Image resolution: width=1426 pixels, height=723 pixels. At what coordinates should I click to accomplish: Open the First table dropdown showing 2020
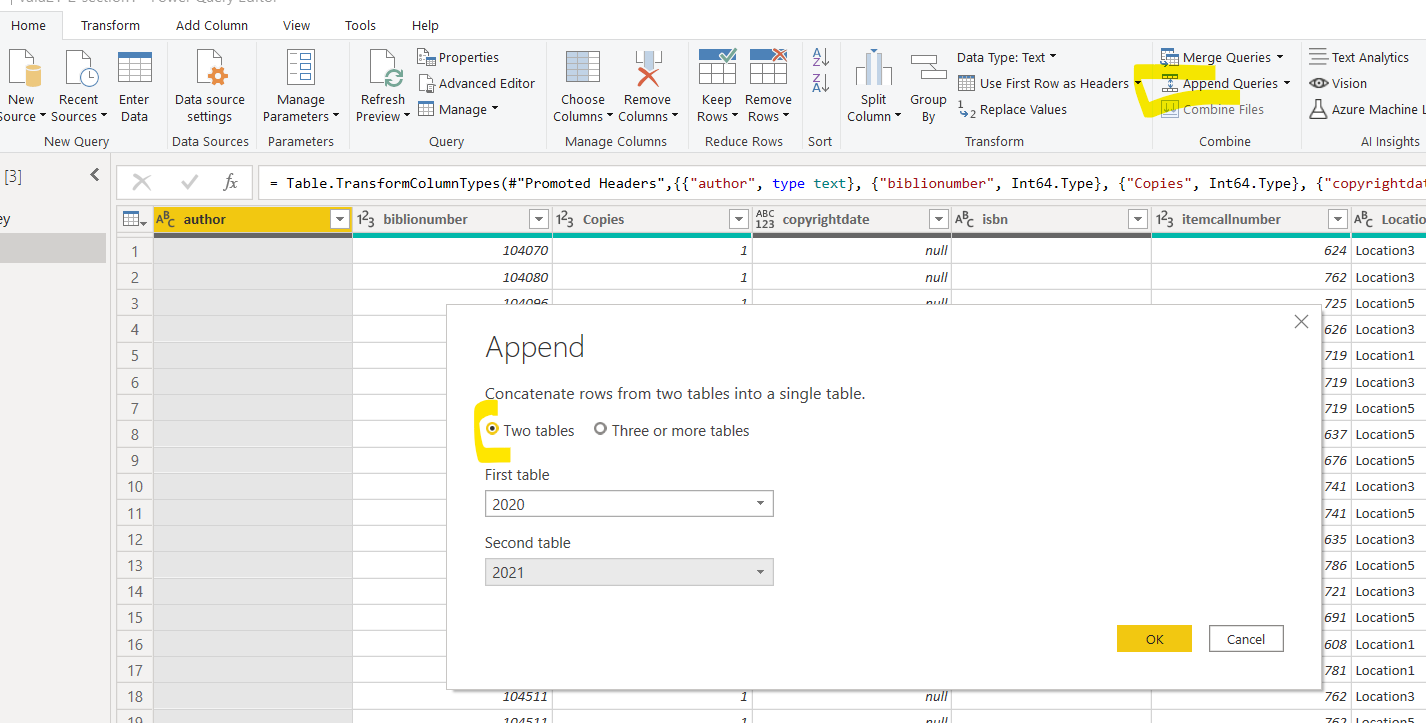click(629, 504)
